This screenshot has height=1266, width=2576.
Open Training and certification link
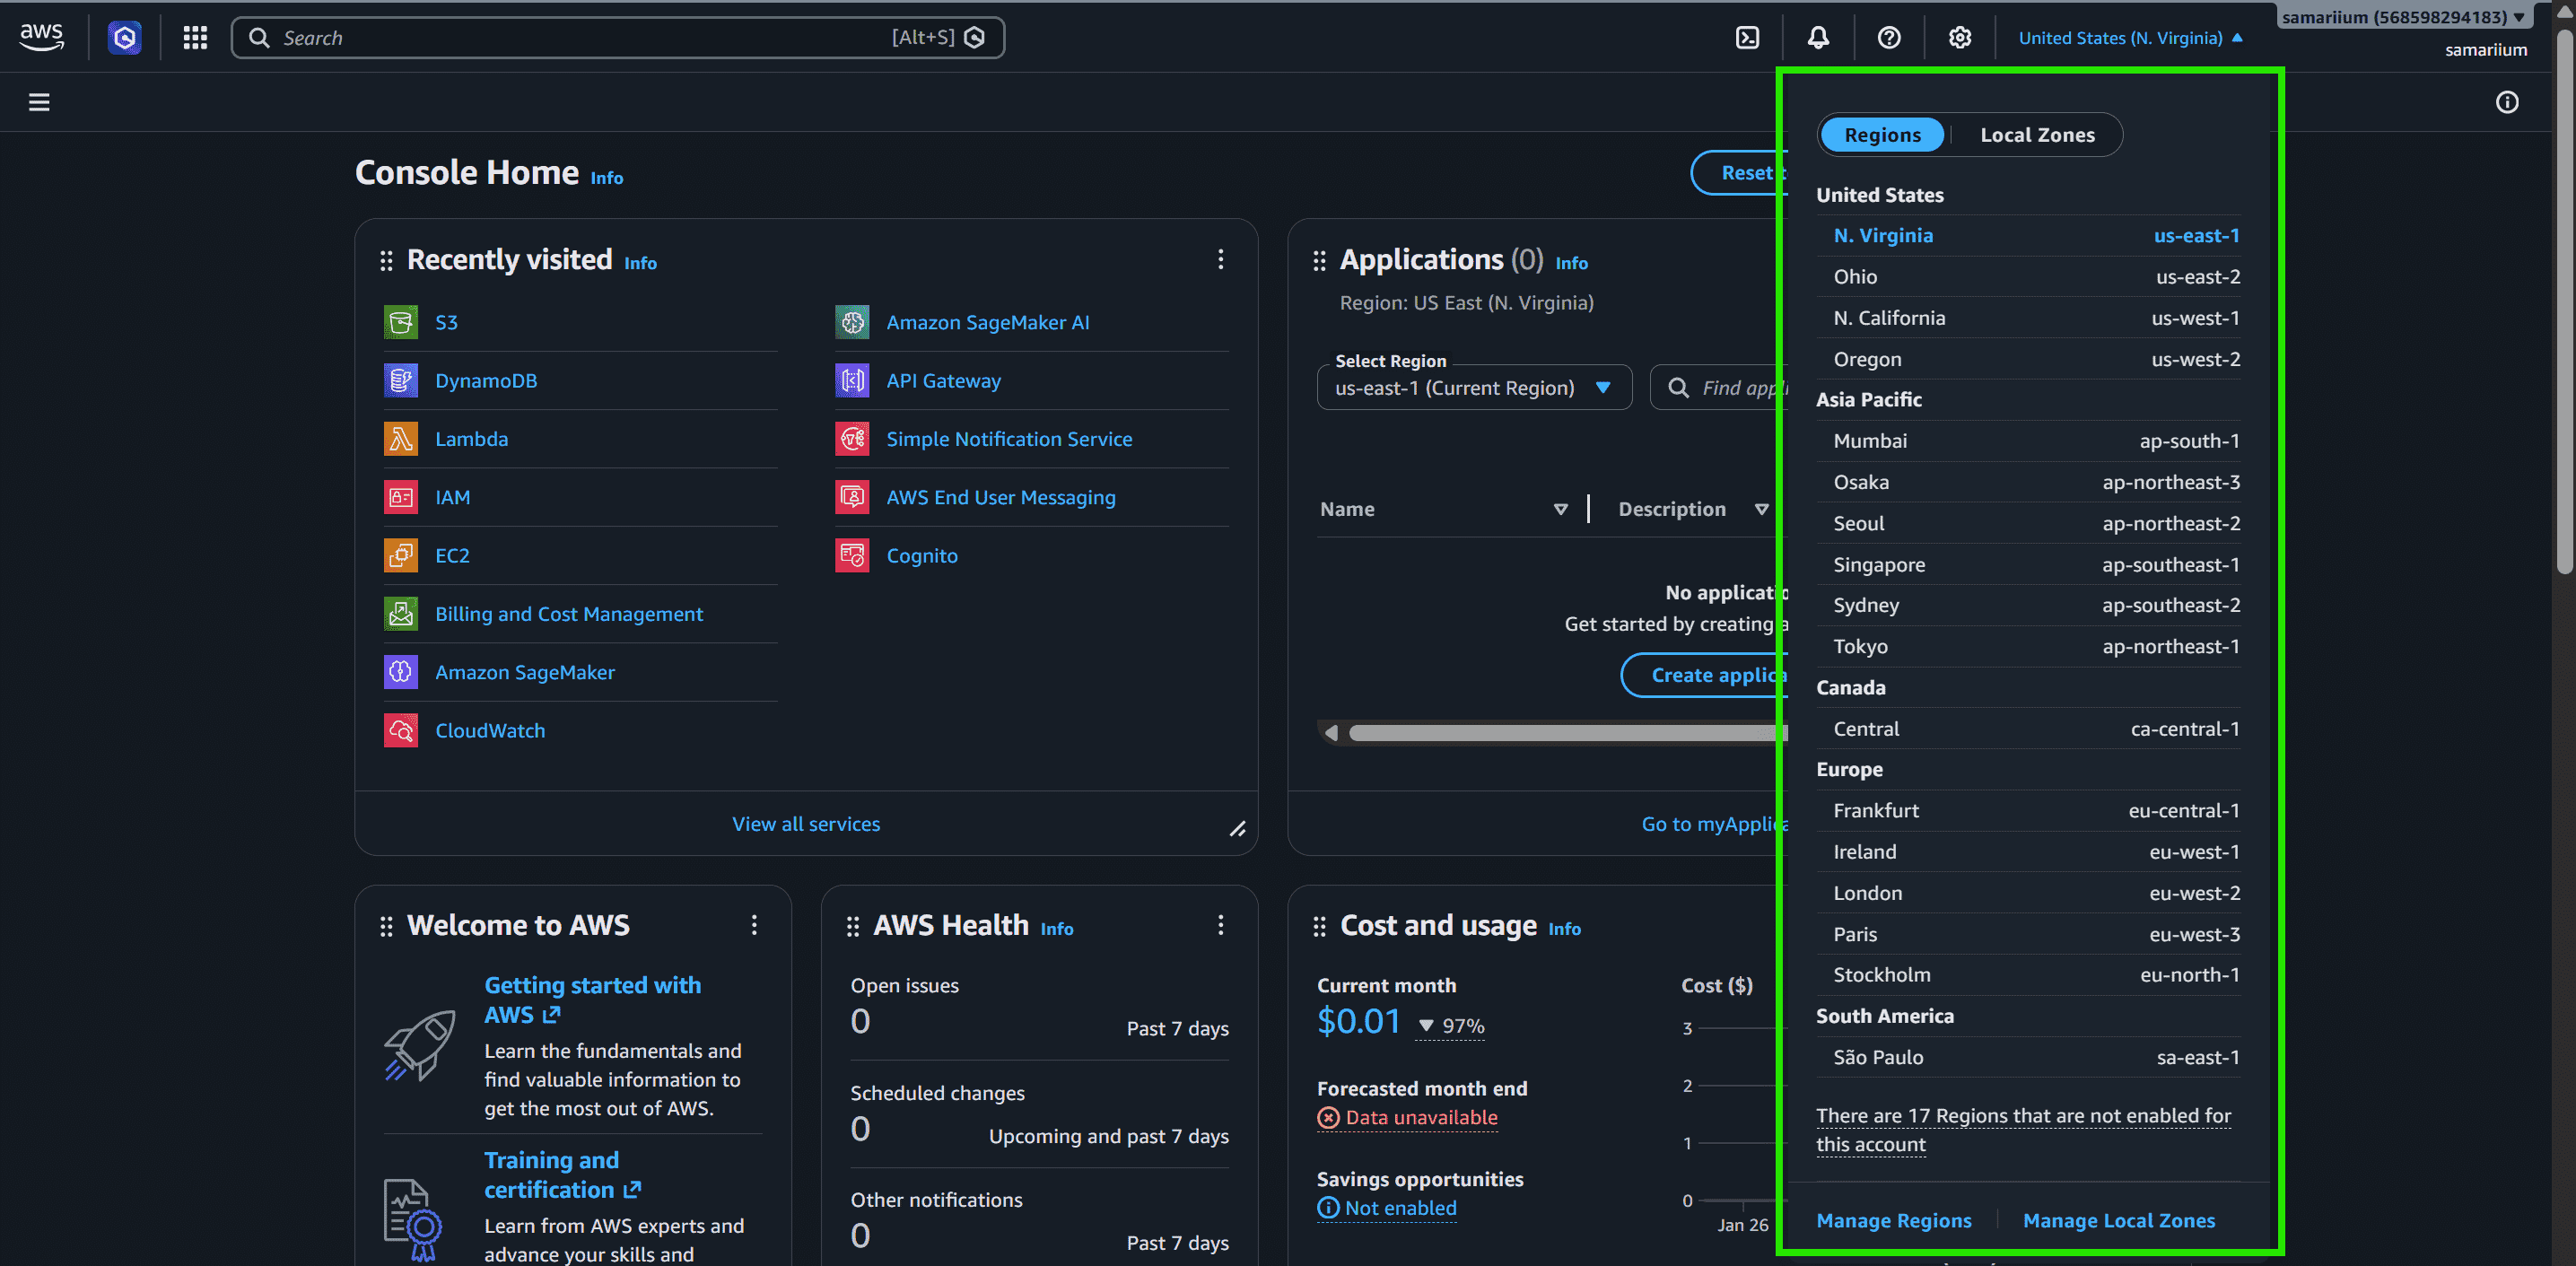pos(562,1175)
